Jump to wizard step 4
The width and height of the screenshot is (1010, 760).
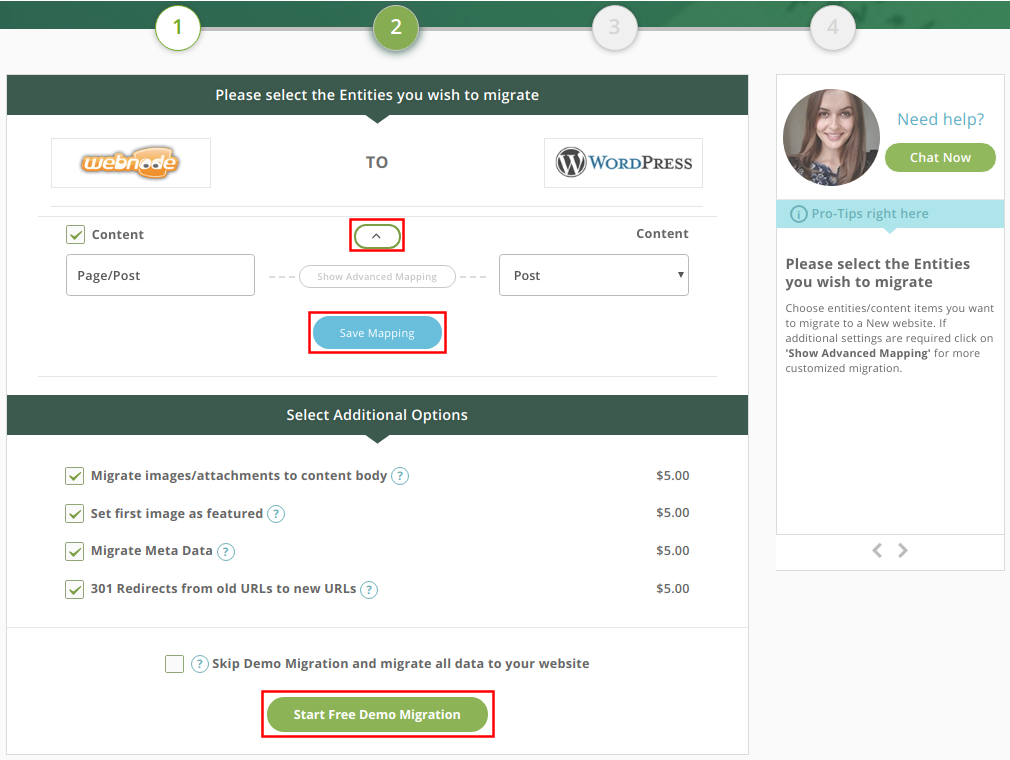(x=833, y=27)
